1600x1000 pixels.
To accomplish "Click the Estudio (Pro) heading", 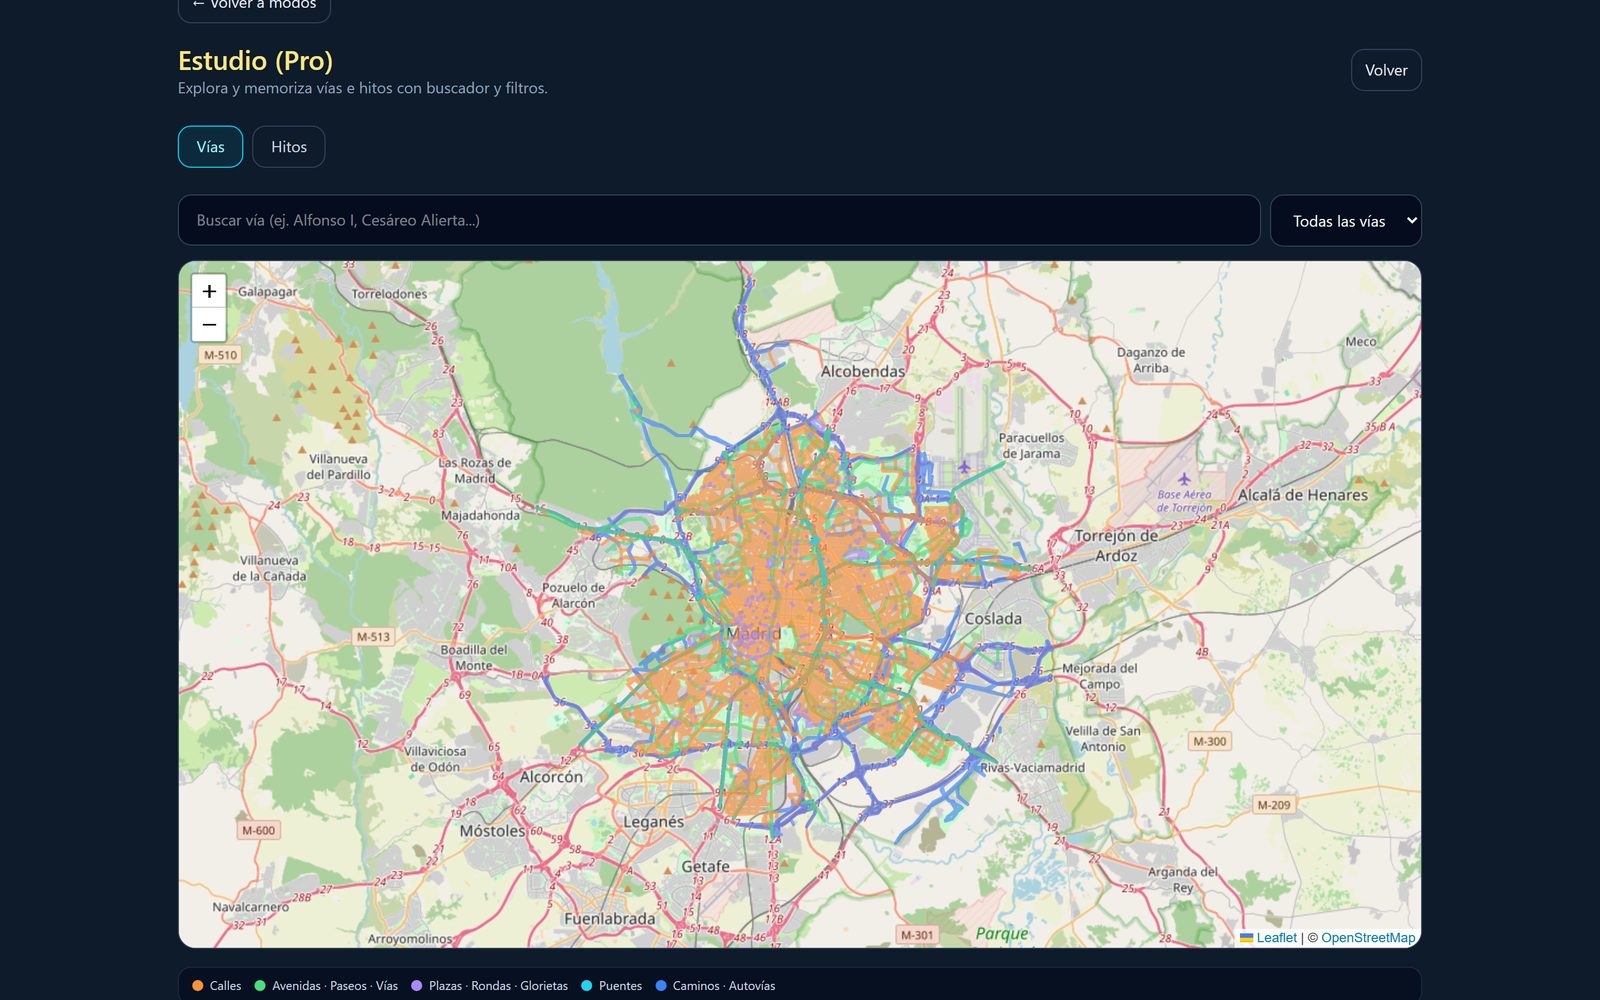I will (x=255, y=61).
